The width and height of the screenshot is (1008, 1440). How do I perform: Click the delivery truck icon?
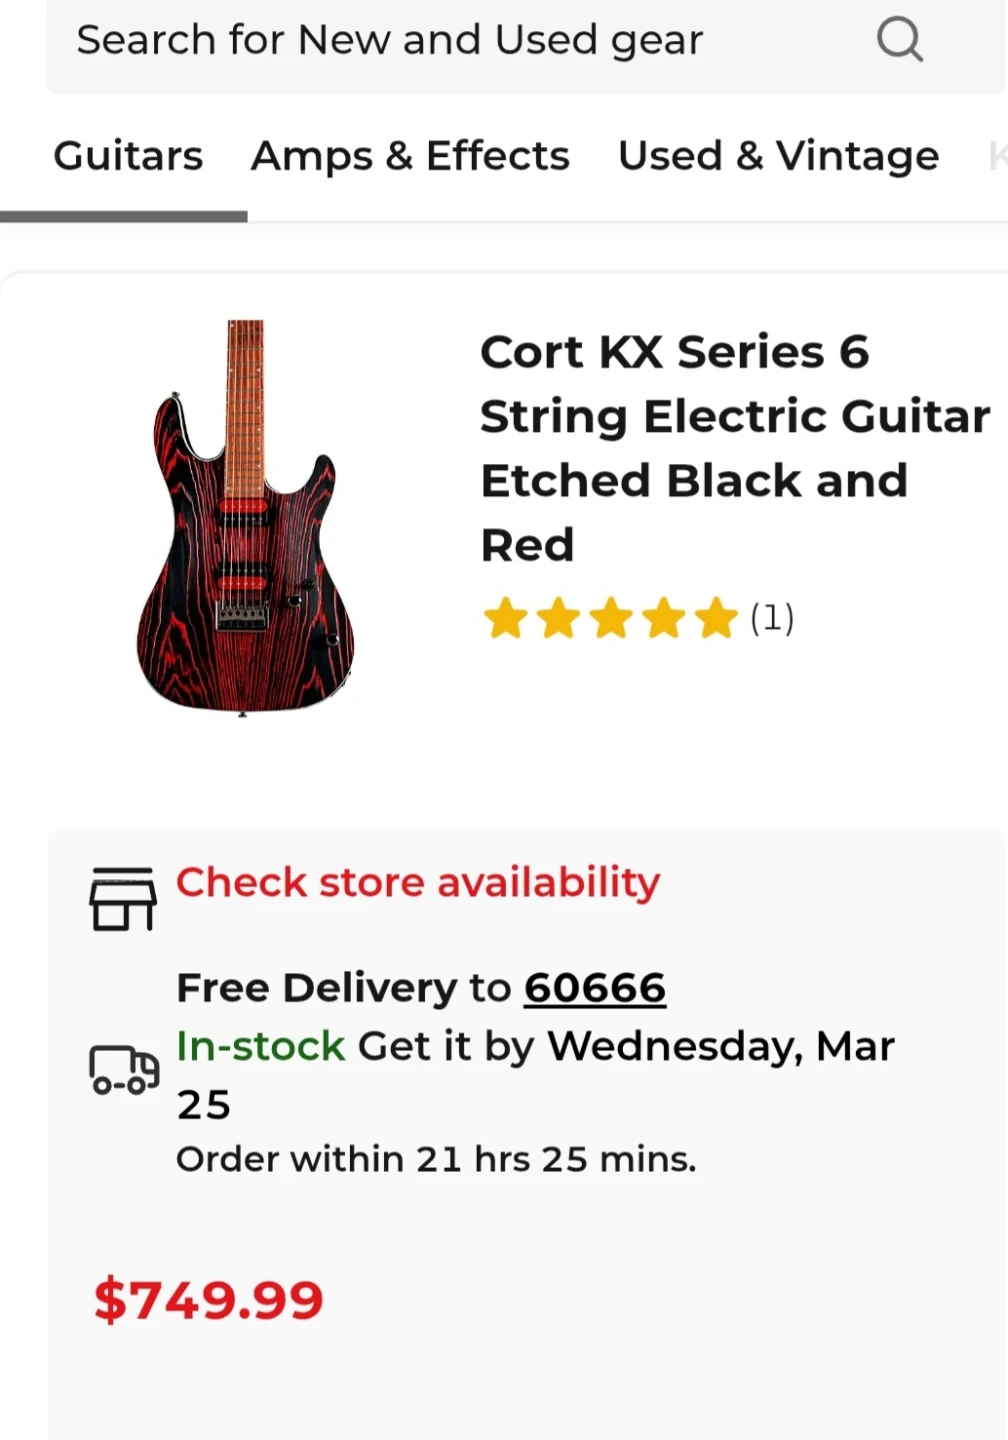coord(124,1070)
